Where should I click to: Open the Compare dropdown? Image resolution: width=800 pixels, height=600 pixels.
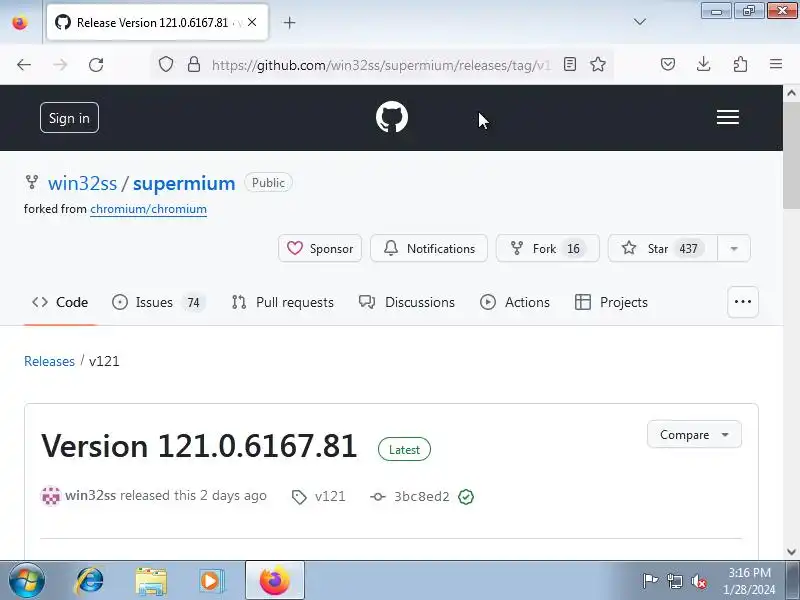tap(694, 435)
